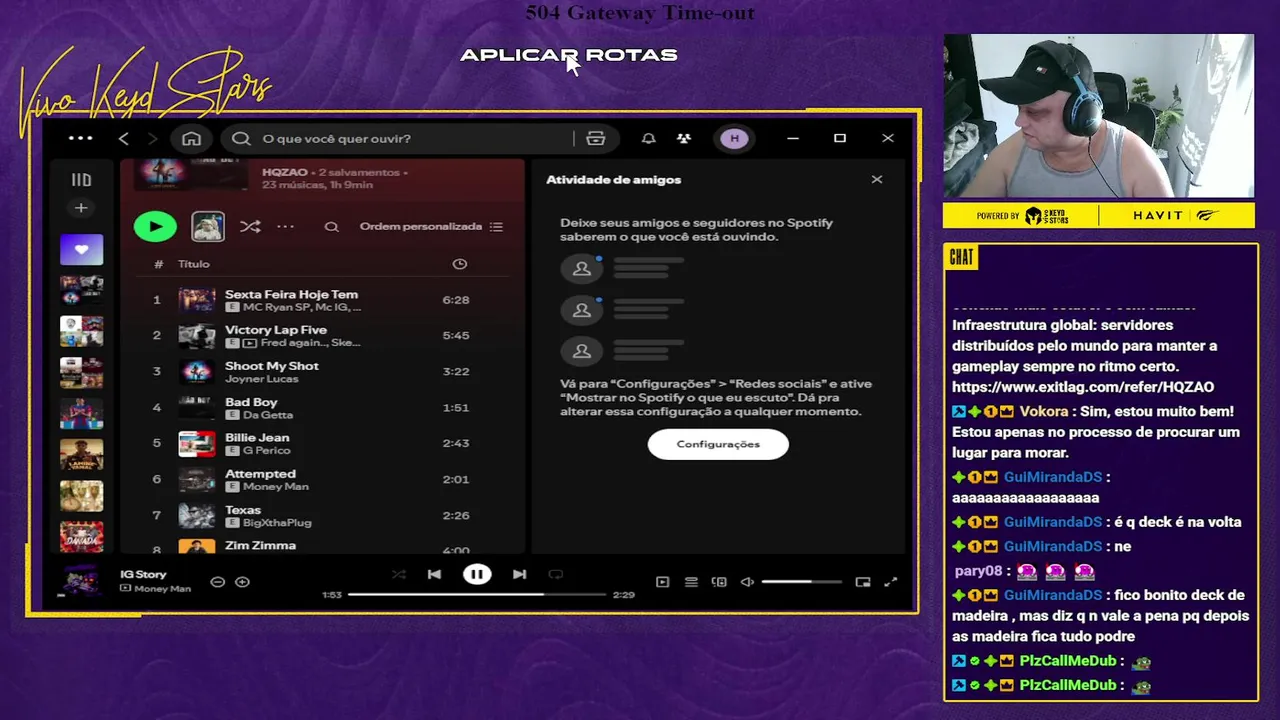Enter full screen with expand icon
This screenshot has width=1280, height=720.
891,582
